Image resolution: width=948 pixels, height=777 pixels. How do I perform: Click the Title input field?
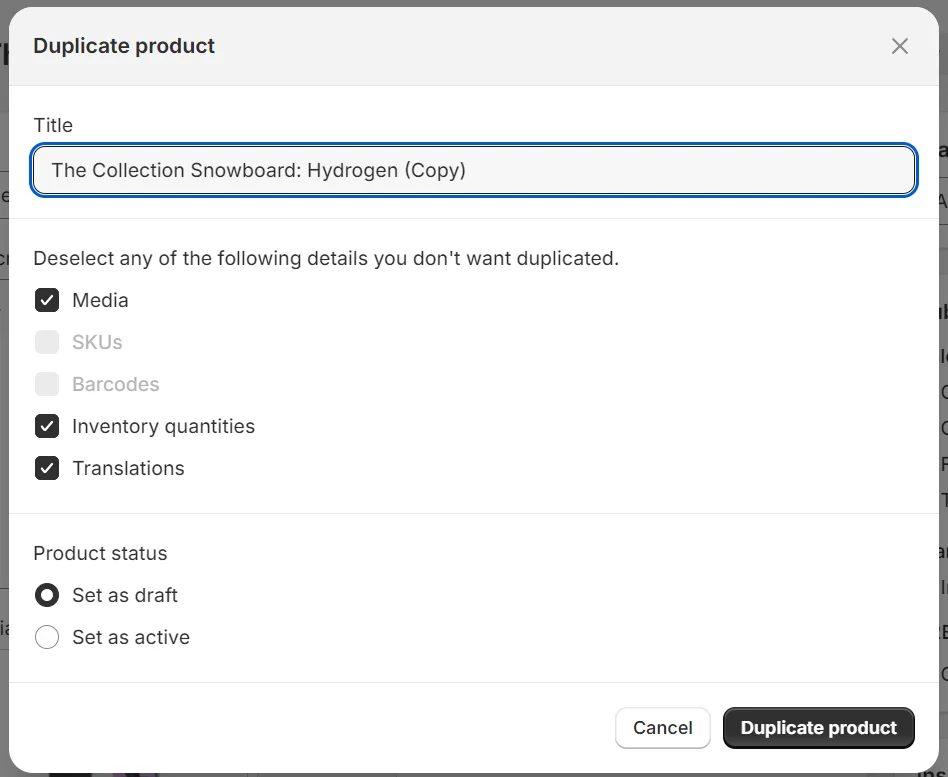point(474,170)
